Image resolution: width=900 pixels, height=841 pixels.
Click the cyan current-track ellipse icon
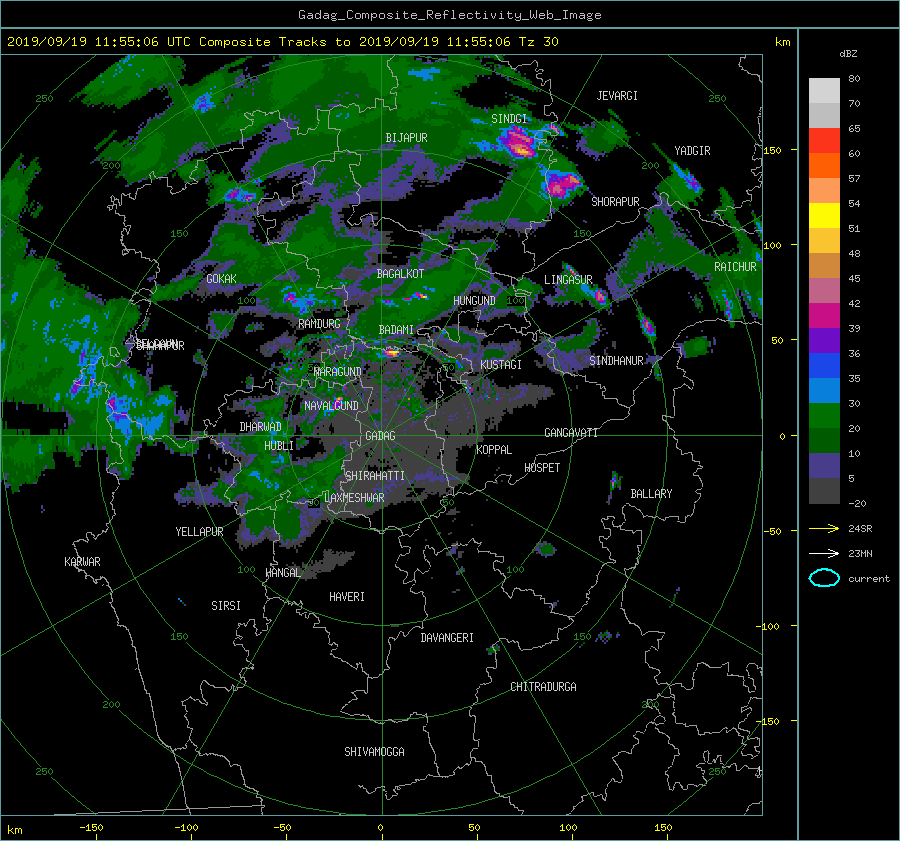click(824, 578)
